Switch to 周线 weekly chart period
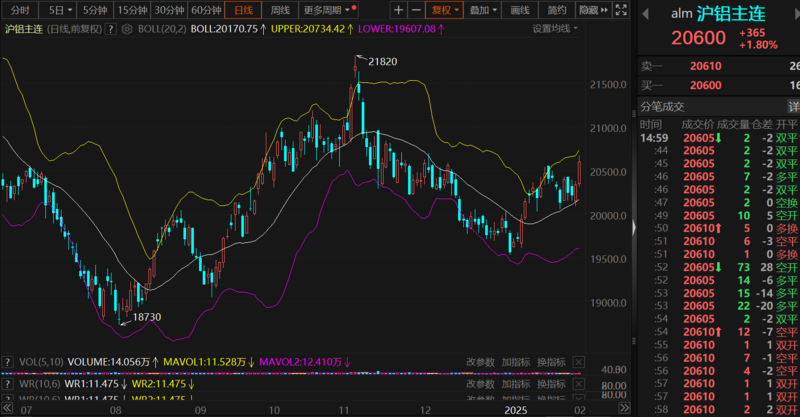The image size is (800, 417). tap(281, 9)
